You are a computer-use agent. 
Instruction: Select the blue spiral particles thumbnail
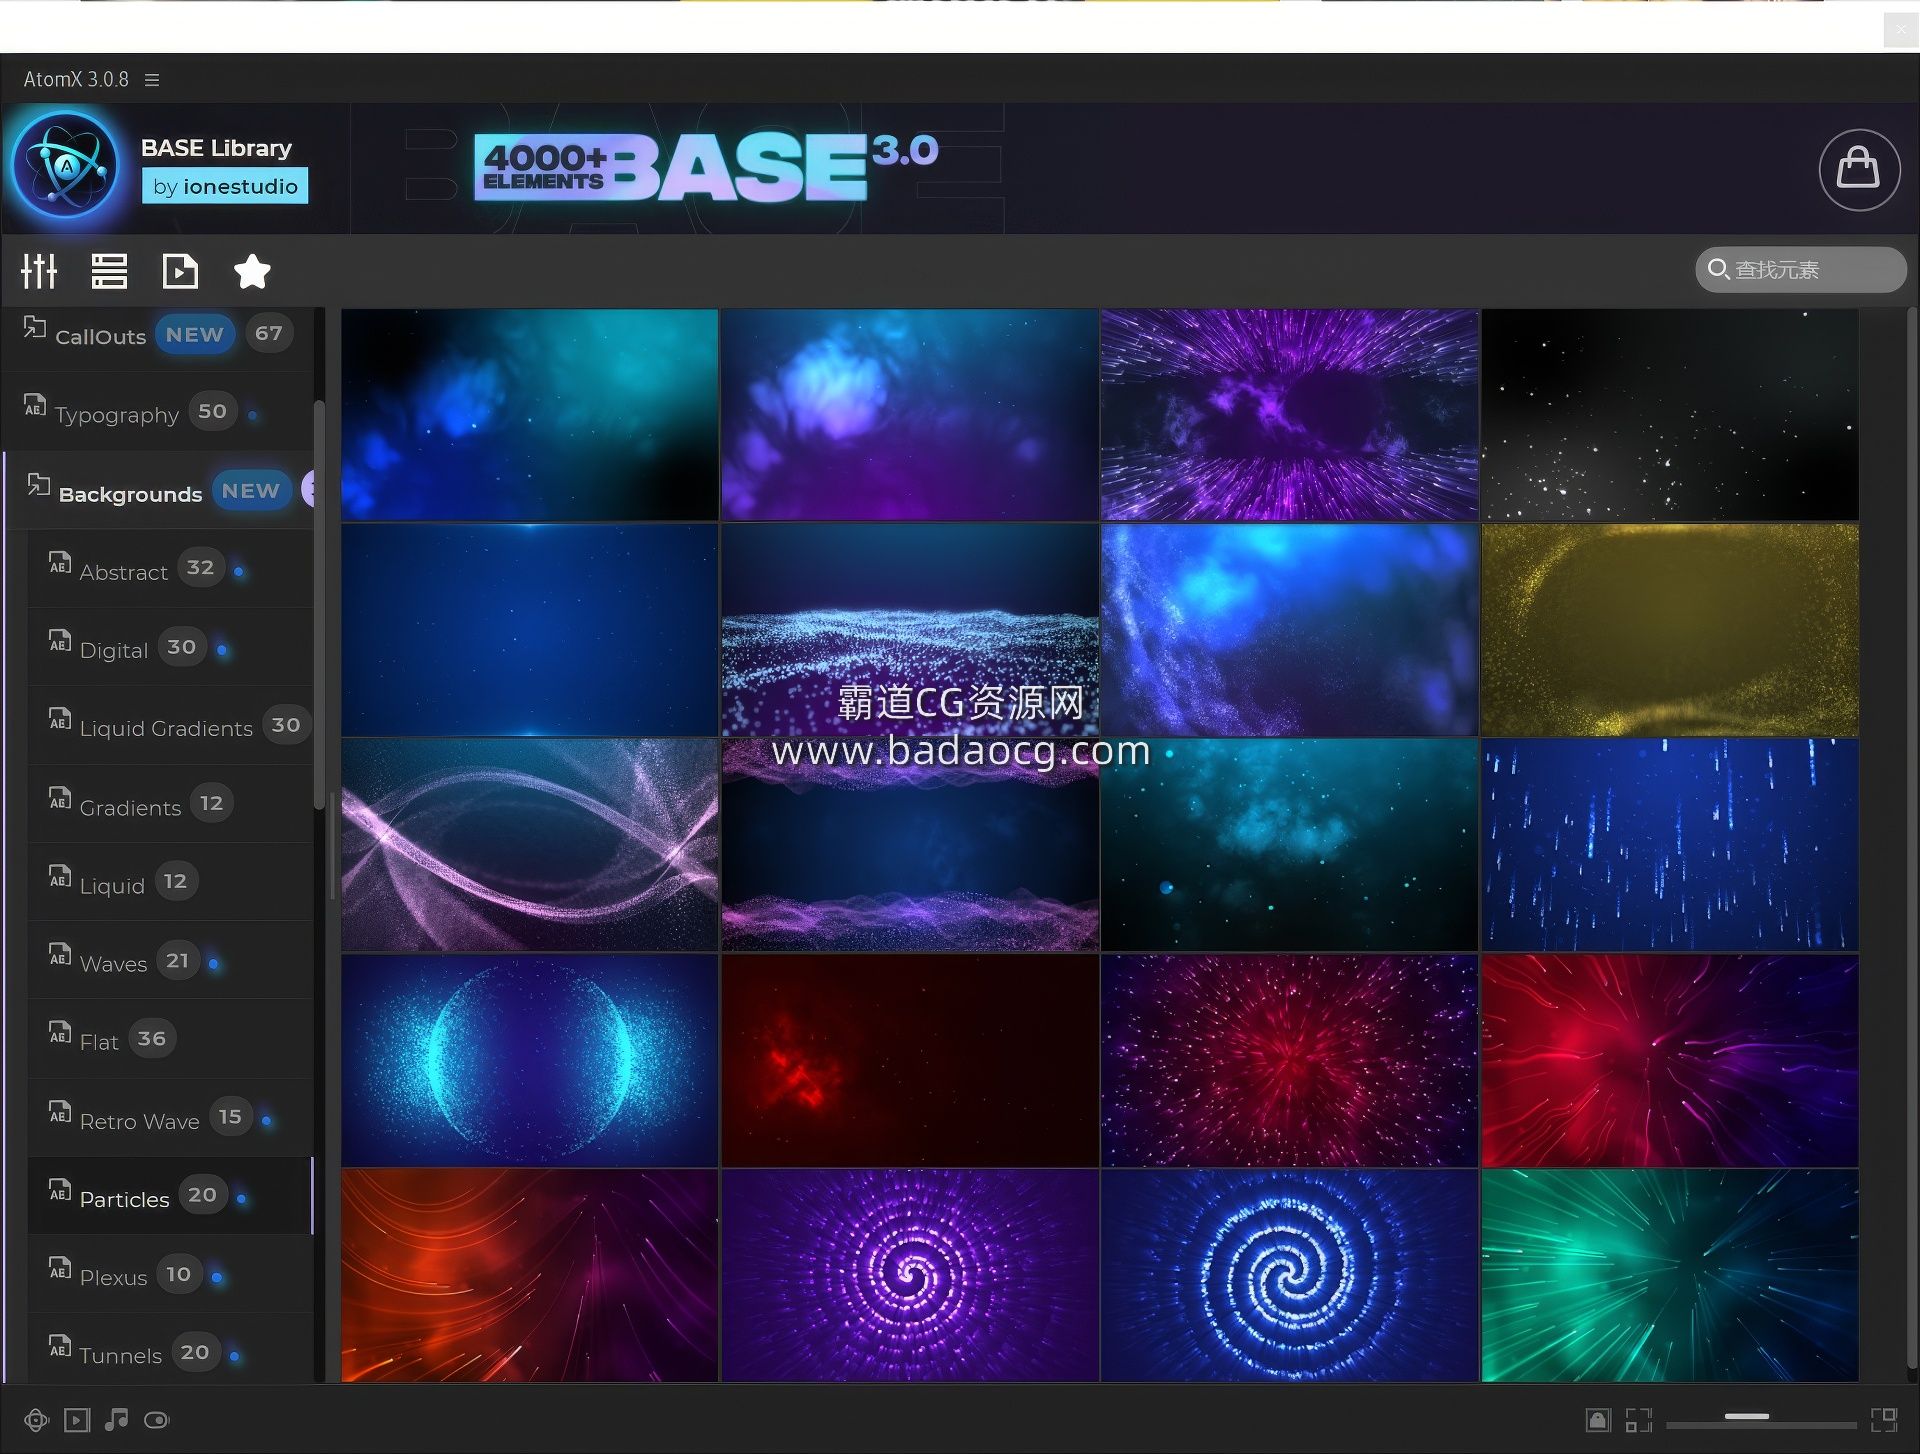click(1289, 1276)
